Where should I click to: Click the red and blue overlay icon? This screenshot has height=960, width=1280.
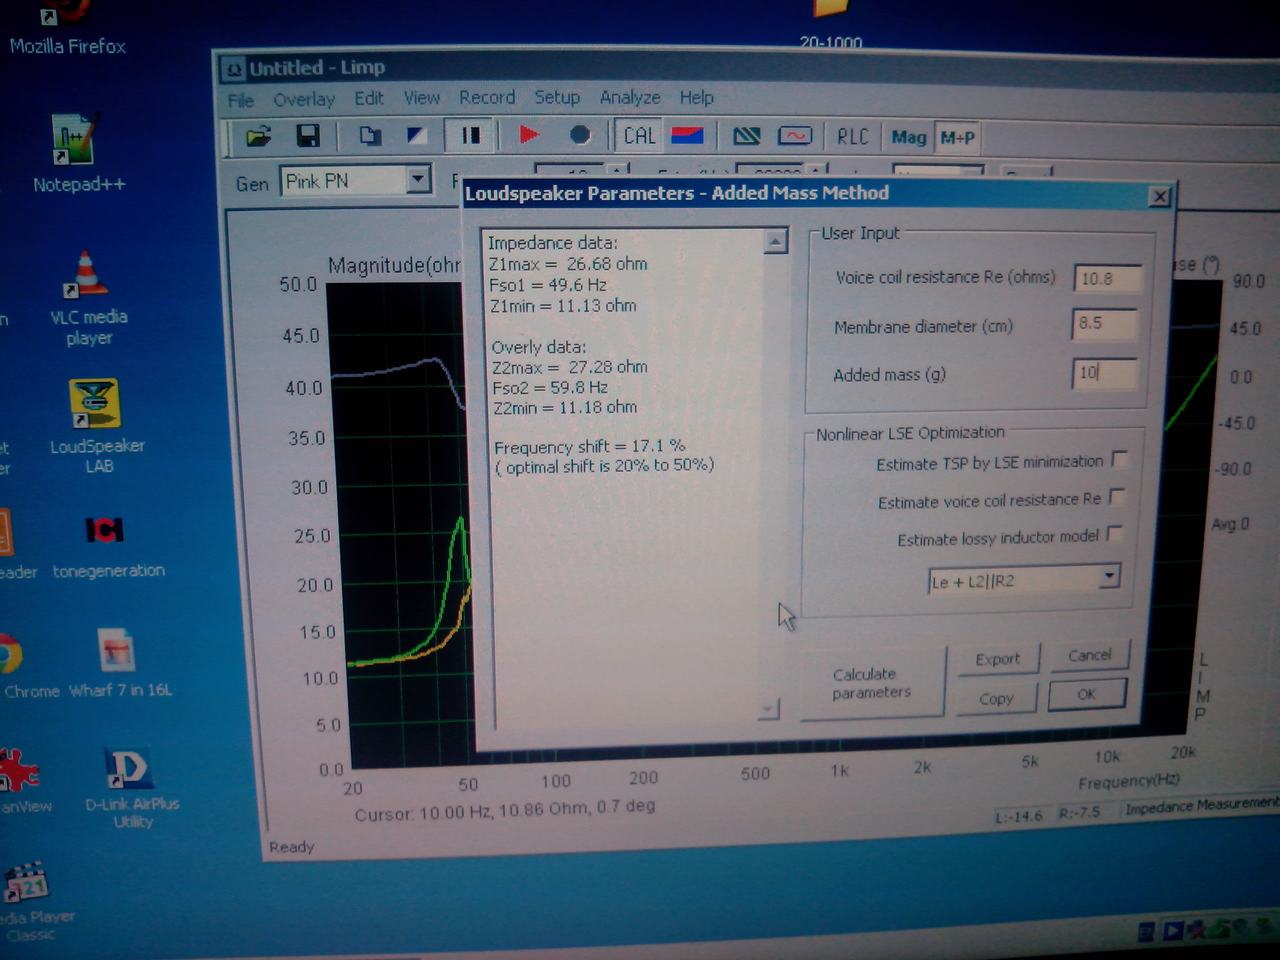pos(687,135)
